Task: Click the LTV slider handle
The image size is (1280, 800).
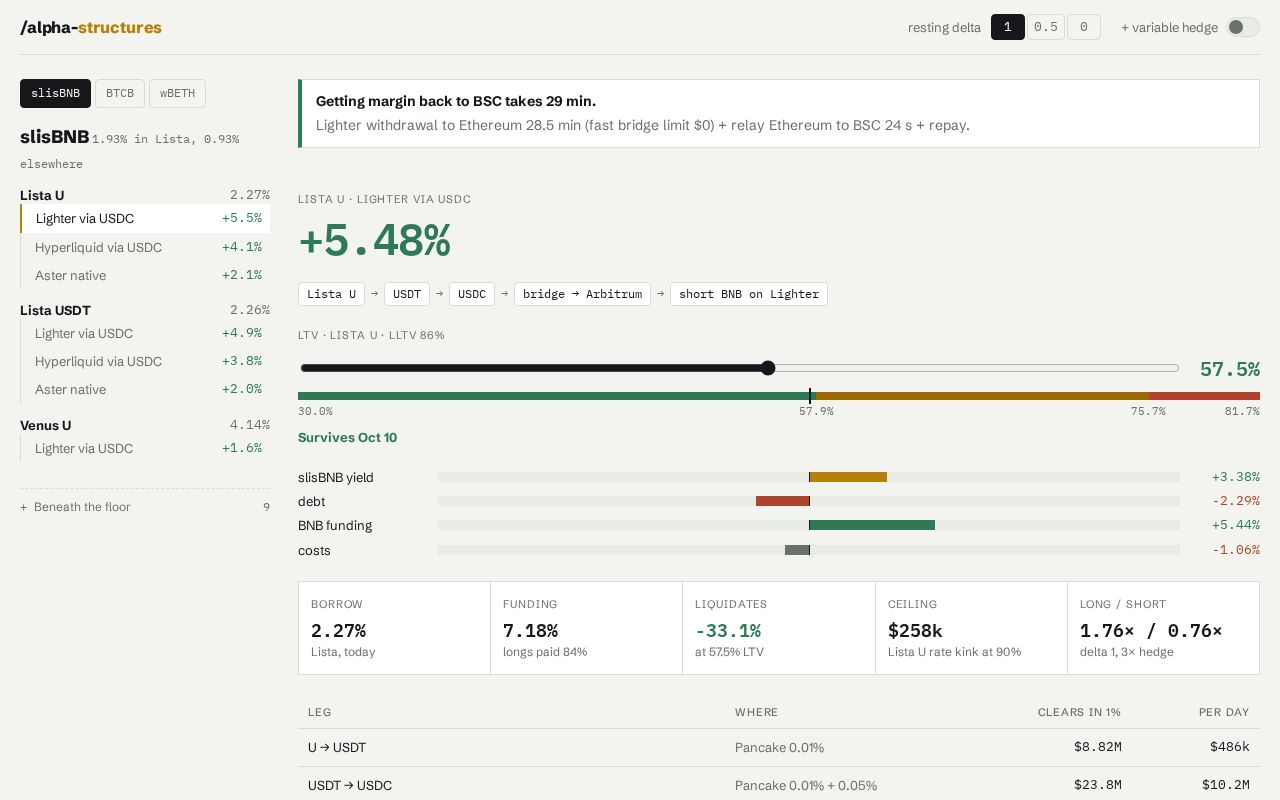Action: pos(768,368)
